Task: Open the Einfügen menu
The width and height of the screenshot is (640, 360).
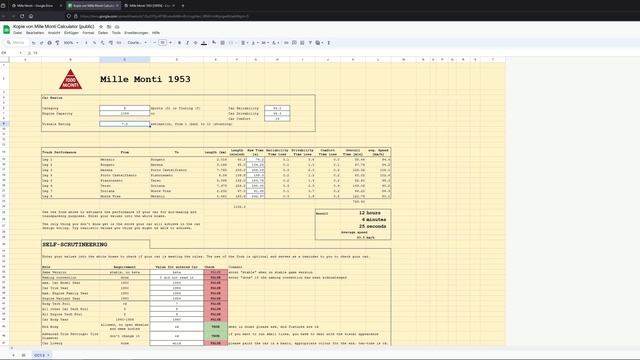Action: (x=71, y=33)
